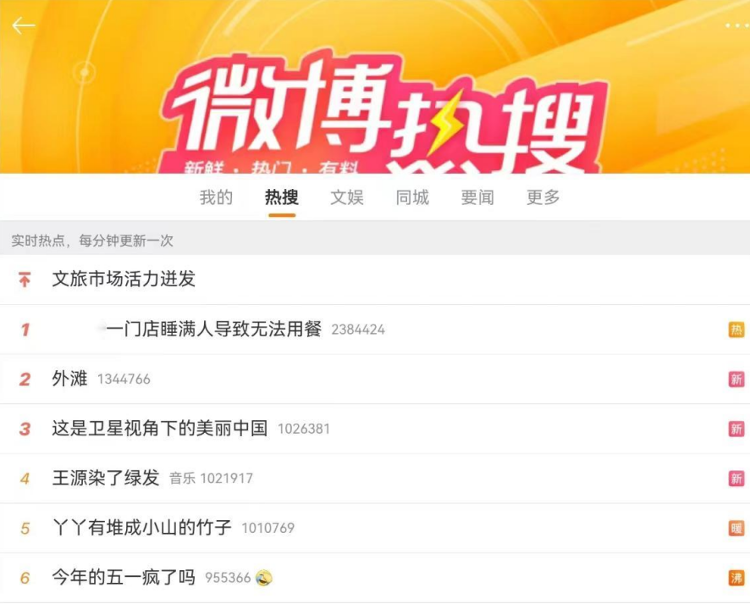Click the 暖 badge beside 丫丫 topic
This screenshot has width=750, height=604.
pyautogui.click(x=736, y=528)
